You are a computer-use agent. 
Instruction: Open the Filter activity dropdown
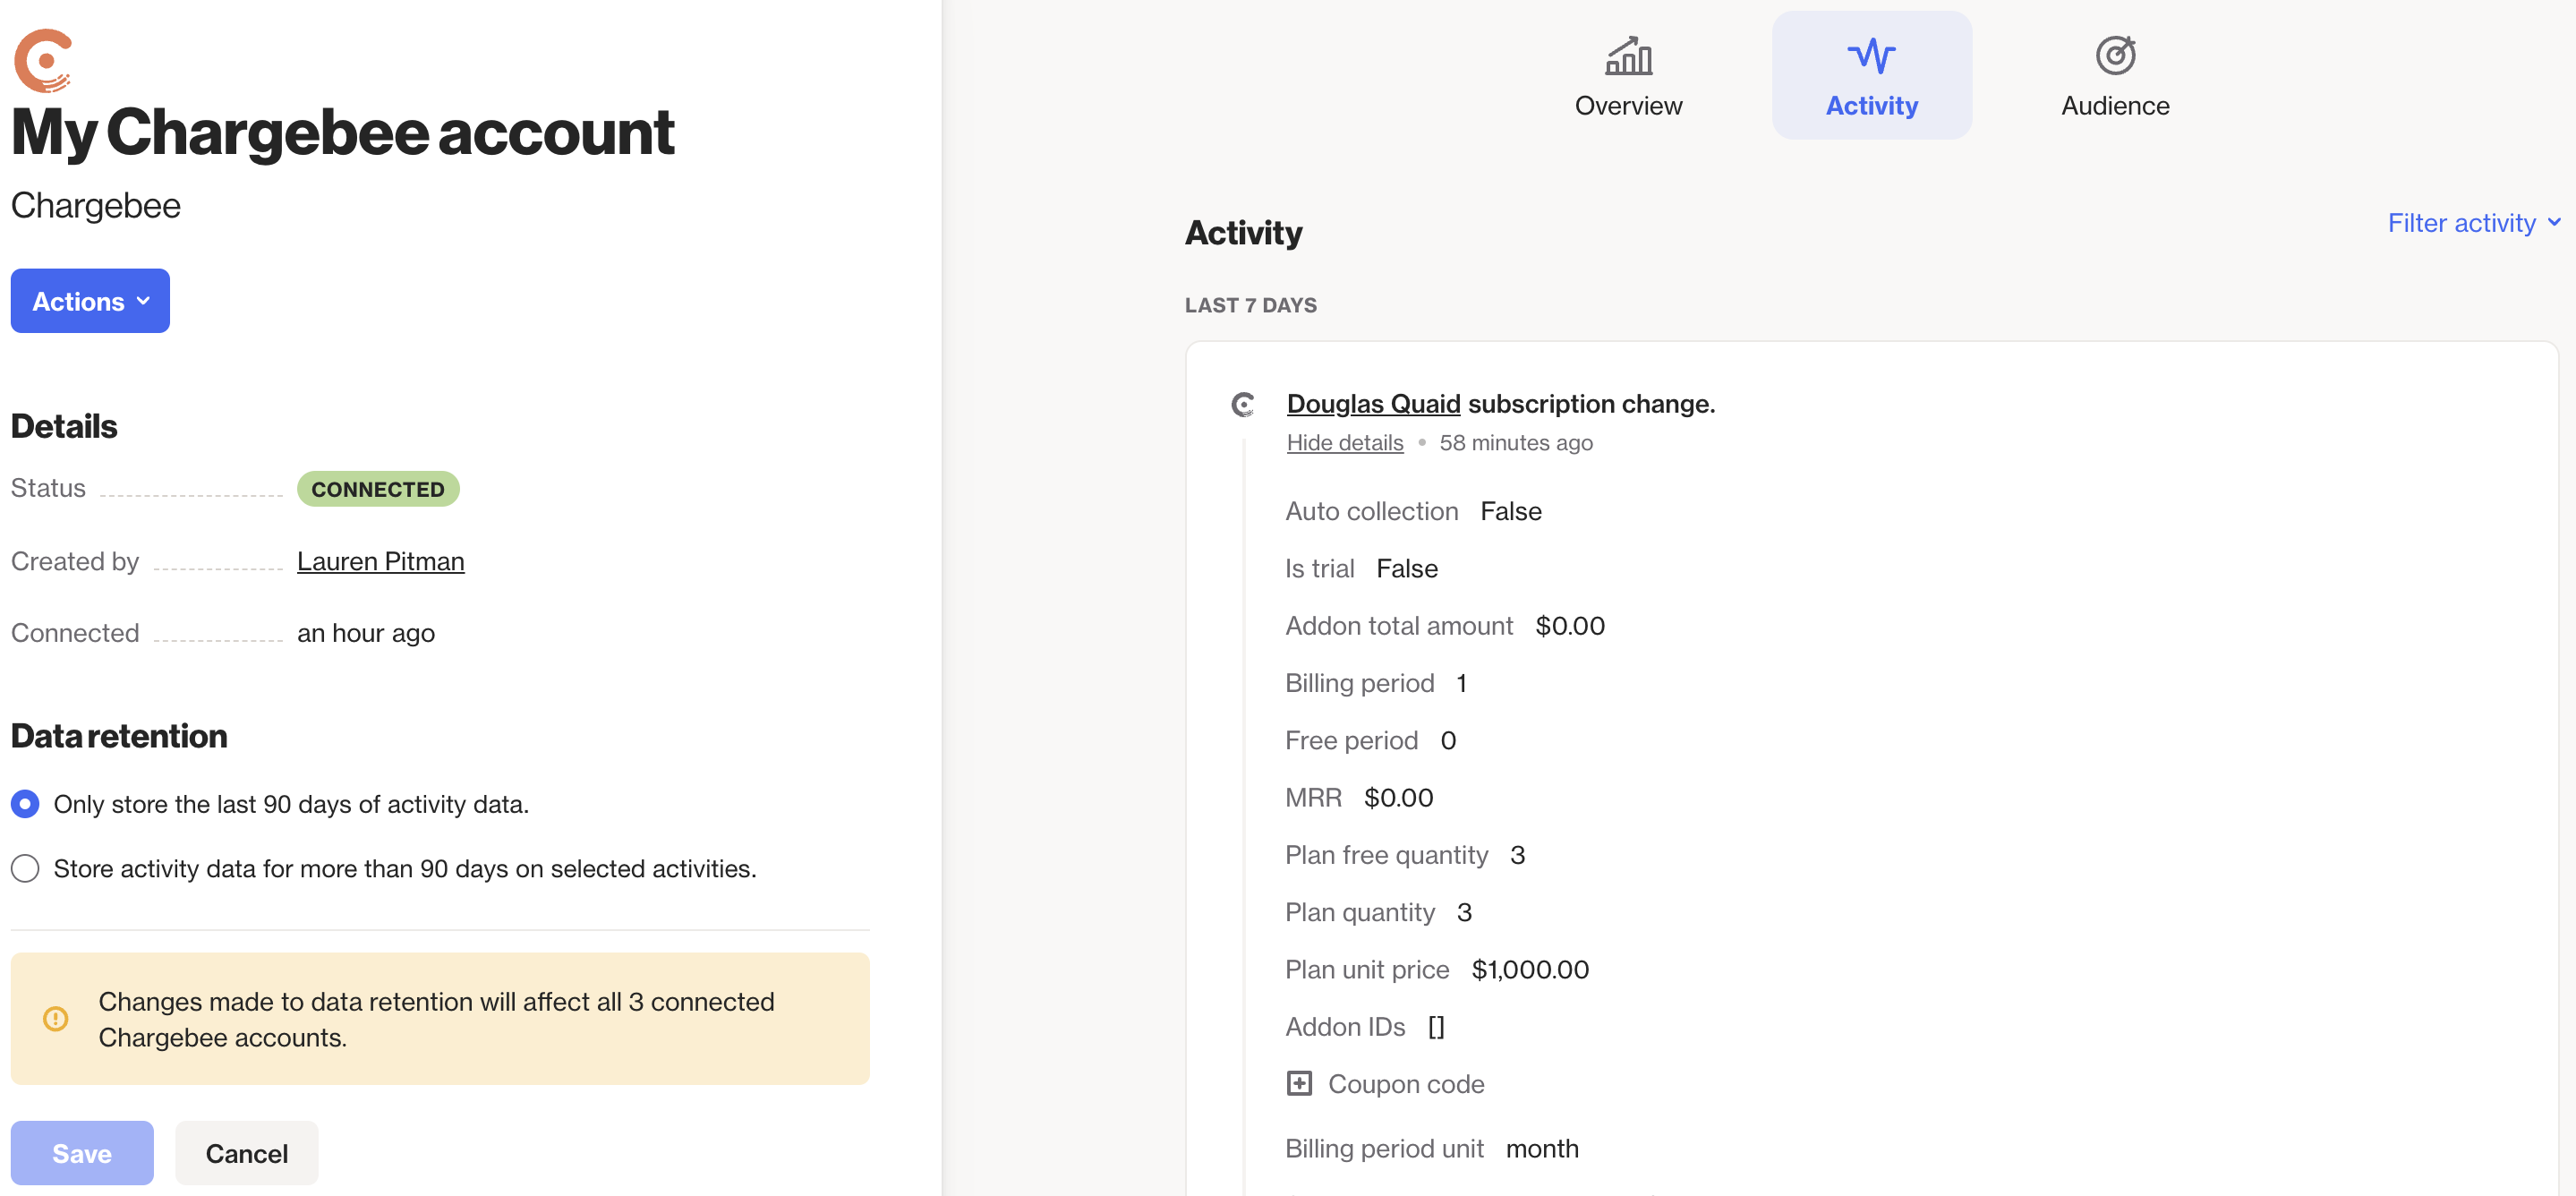(2473, 222)
